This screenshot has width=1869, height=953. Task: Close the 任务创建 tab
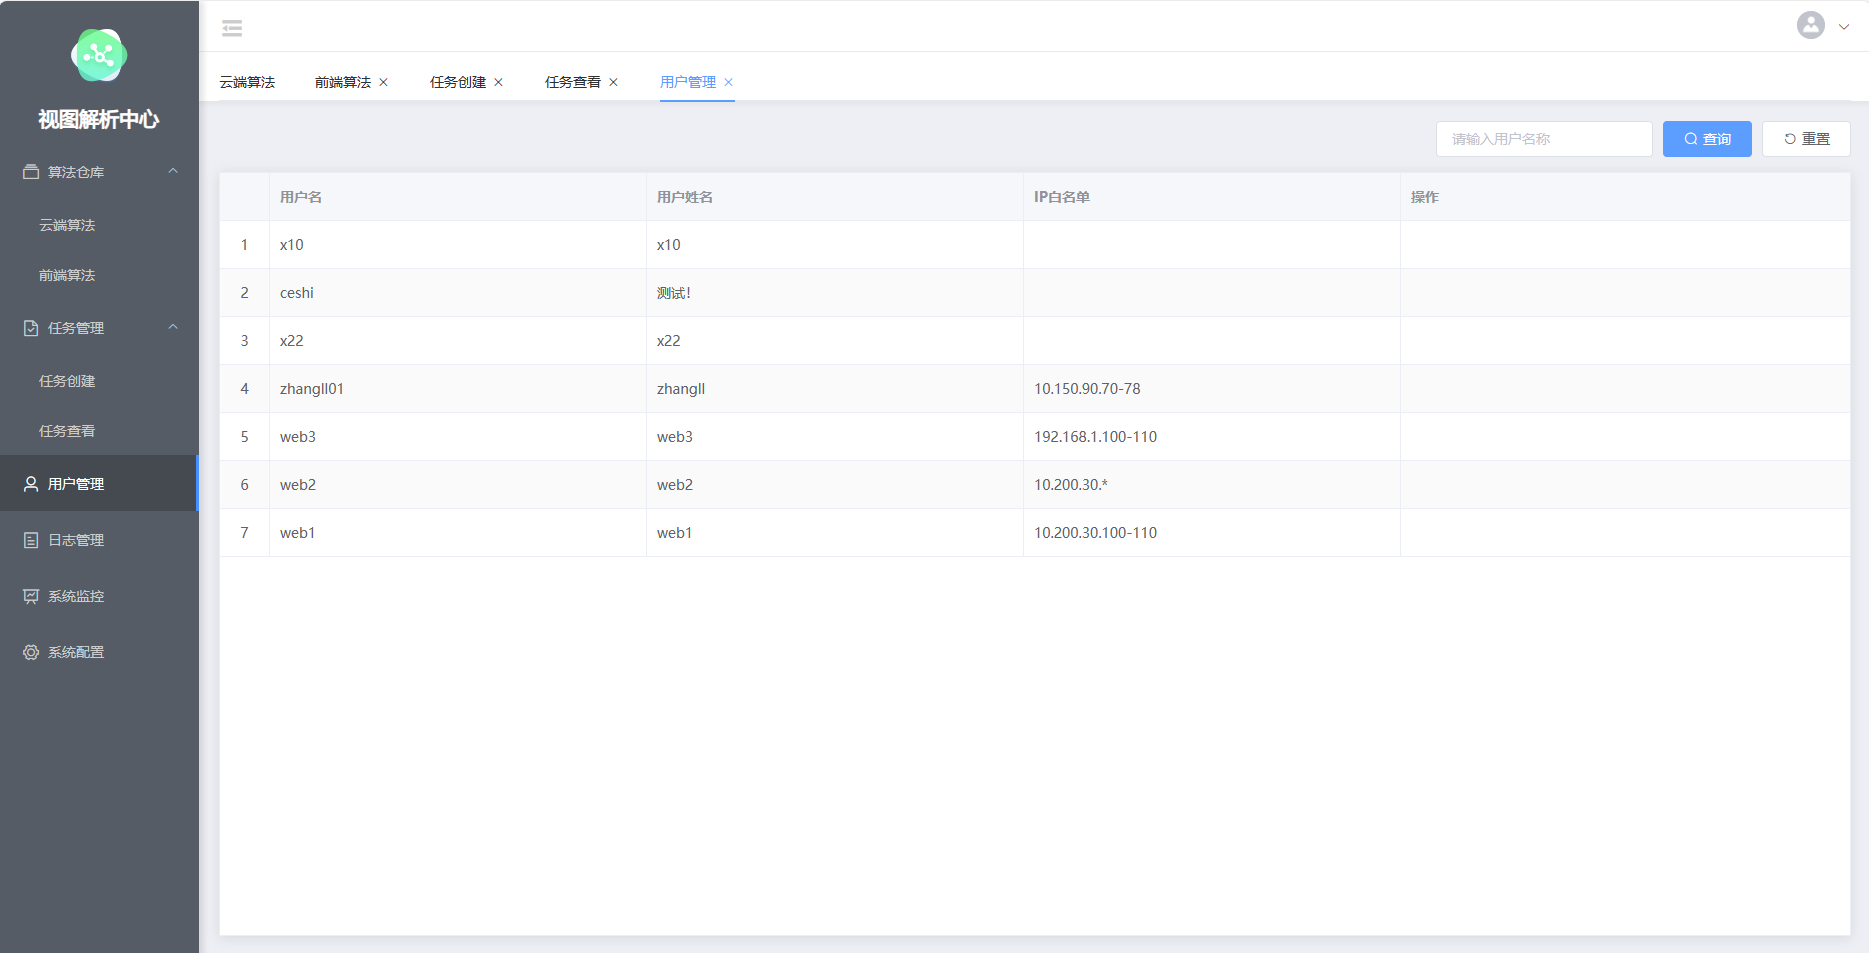[x=498, y=82]
